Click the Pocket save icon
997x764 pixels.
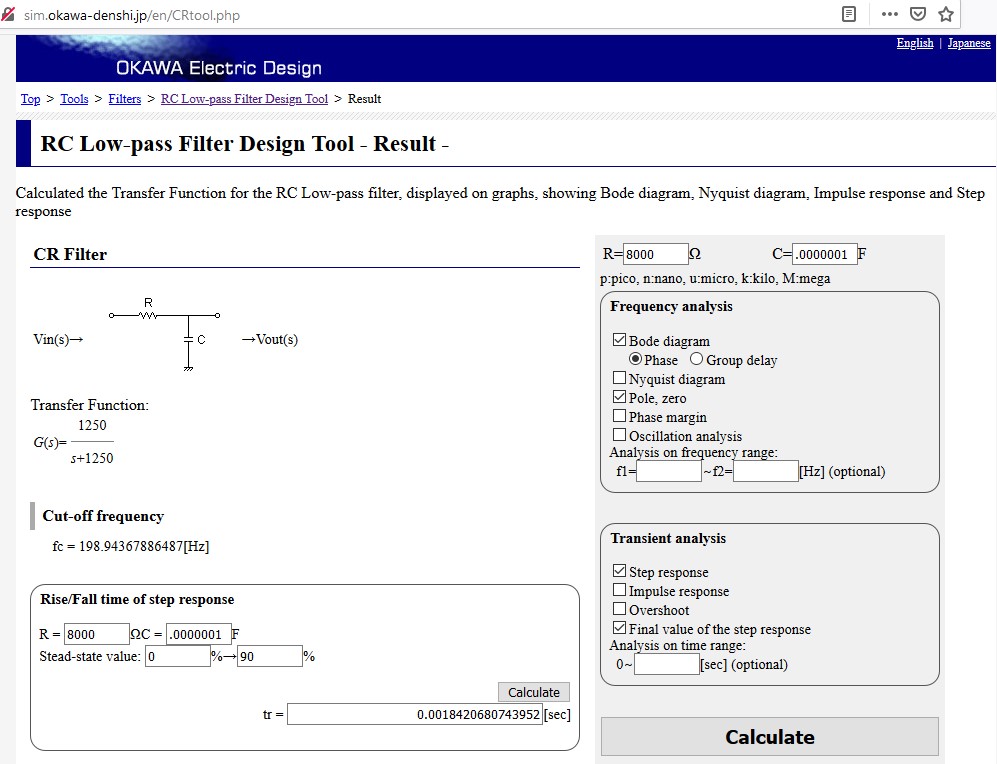(x=918, y=14)
